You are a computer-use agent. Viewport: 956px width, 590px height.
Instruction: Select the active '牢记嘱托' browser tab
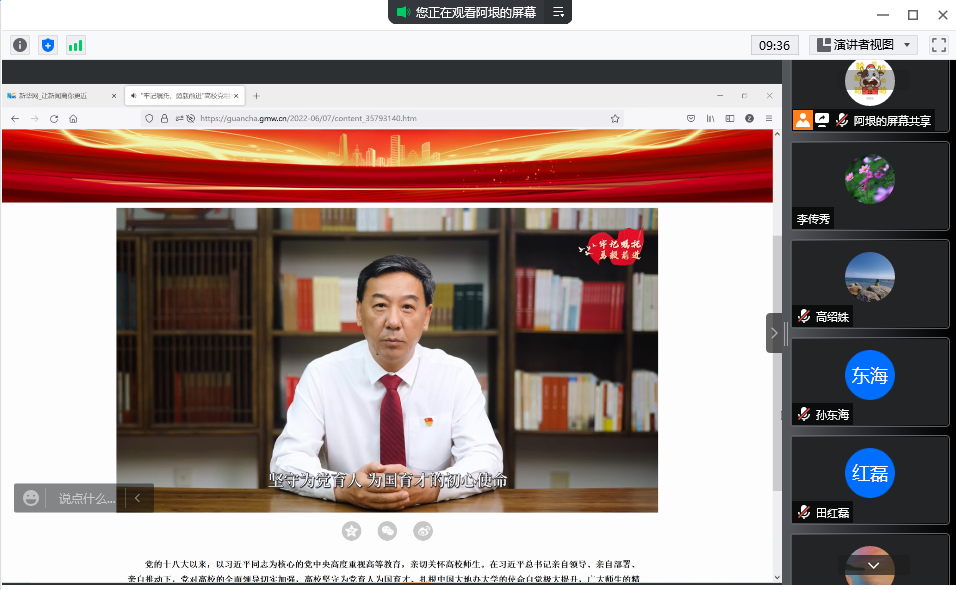pyautogui.click(x=185, y=96)
